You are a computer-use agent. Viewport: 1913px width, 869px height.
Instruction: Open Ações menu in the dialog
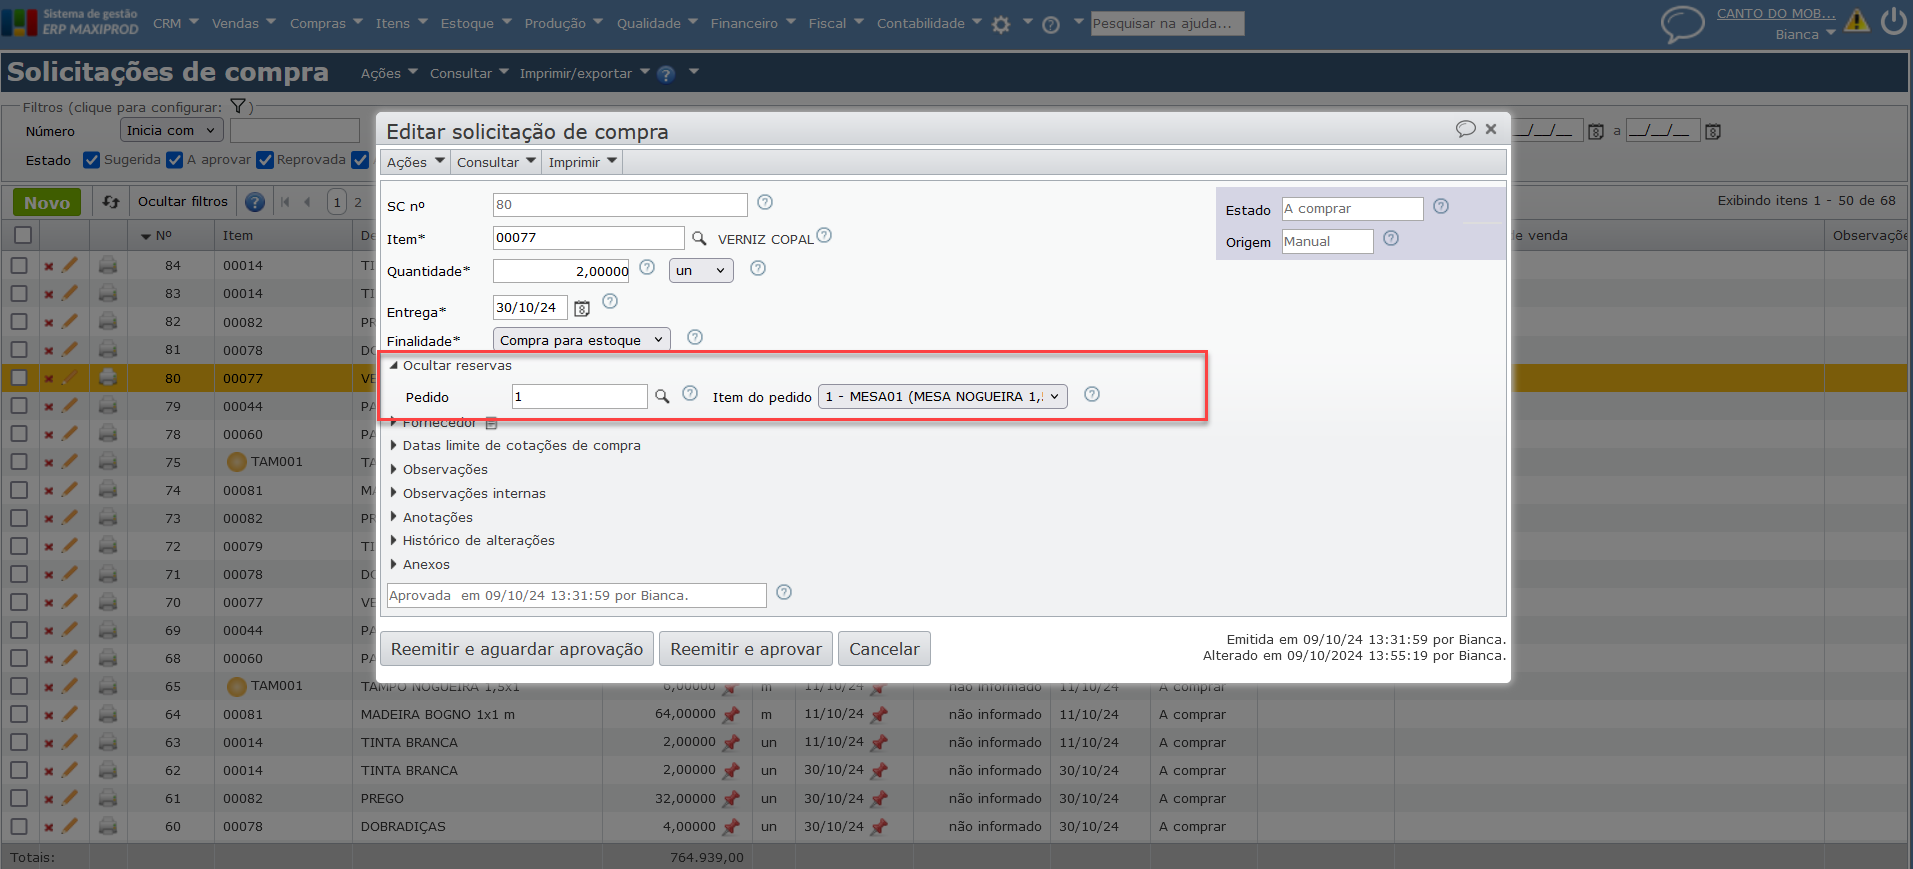(415, 162)
